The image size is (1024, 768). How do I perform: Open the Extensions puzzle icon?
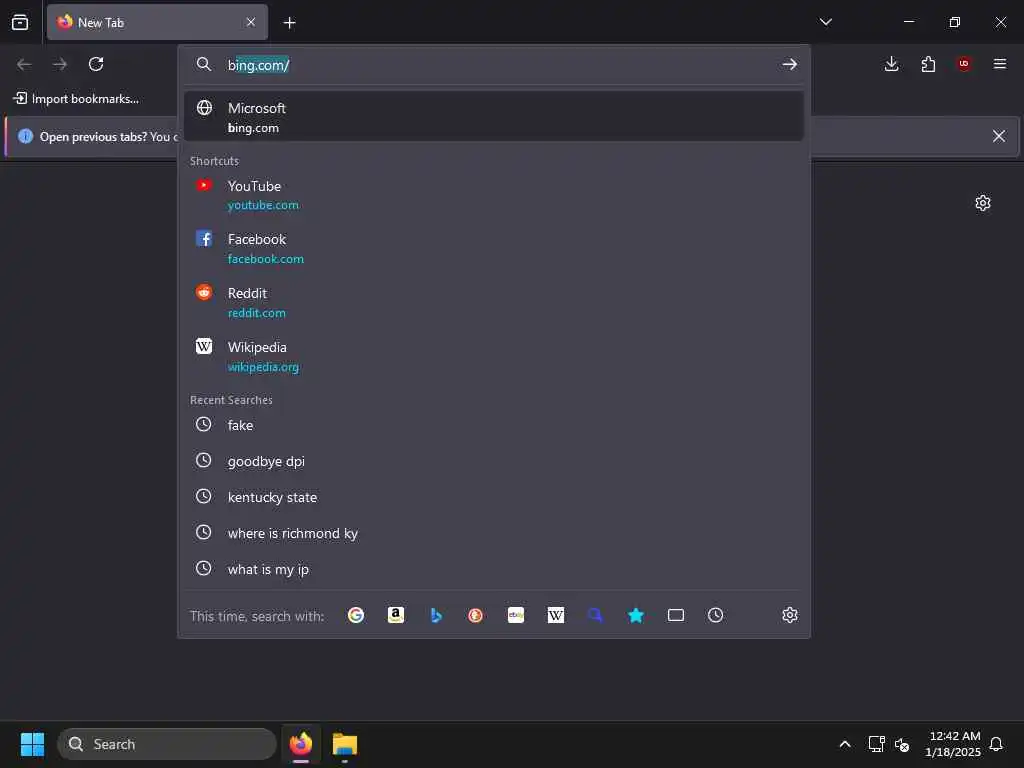pos(928,64)
